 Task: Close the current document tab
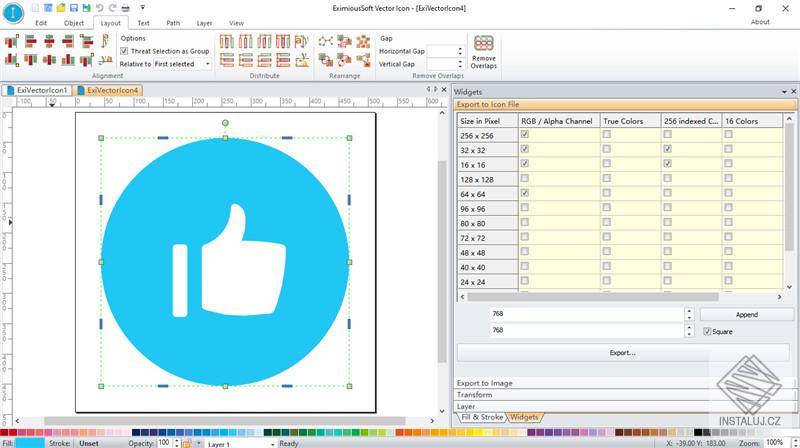(x=443, y=89)
